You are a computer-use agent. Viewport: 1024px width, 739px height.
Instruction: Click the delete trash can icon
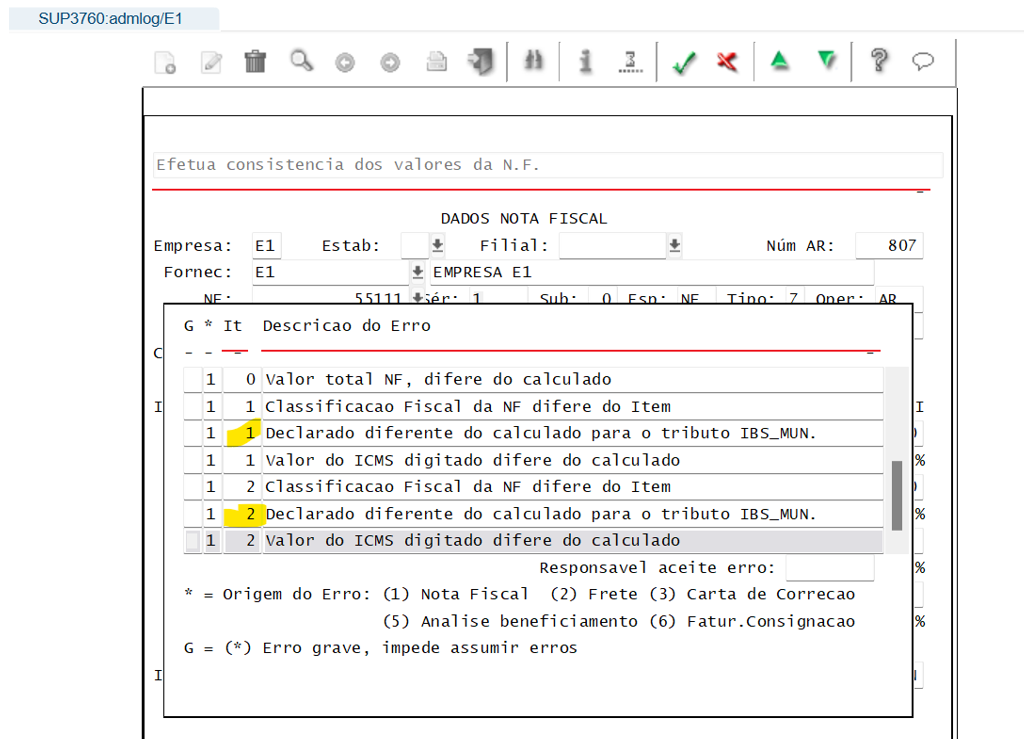click(x=255, y=61)
